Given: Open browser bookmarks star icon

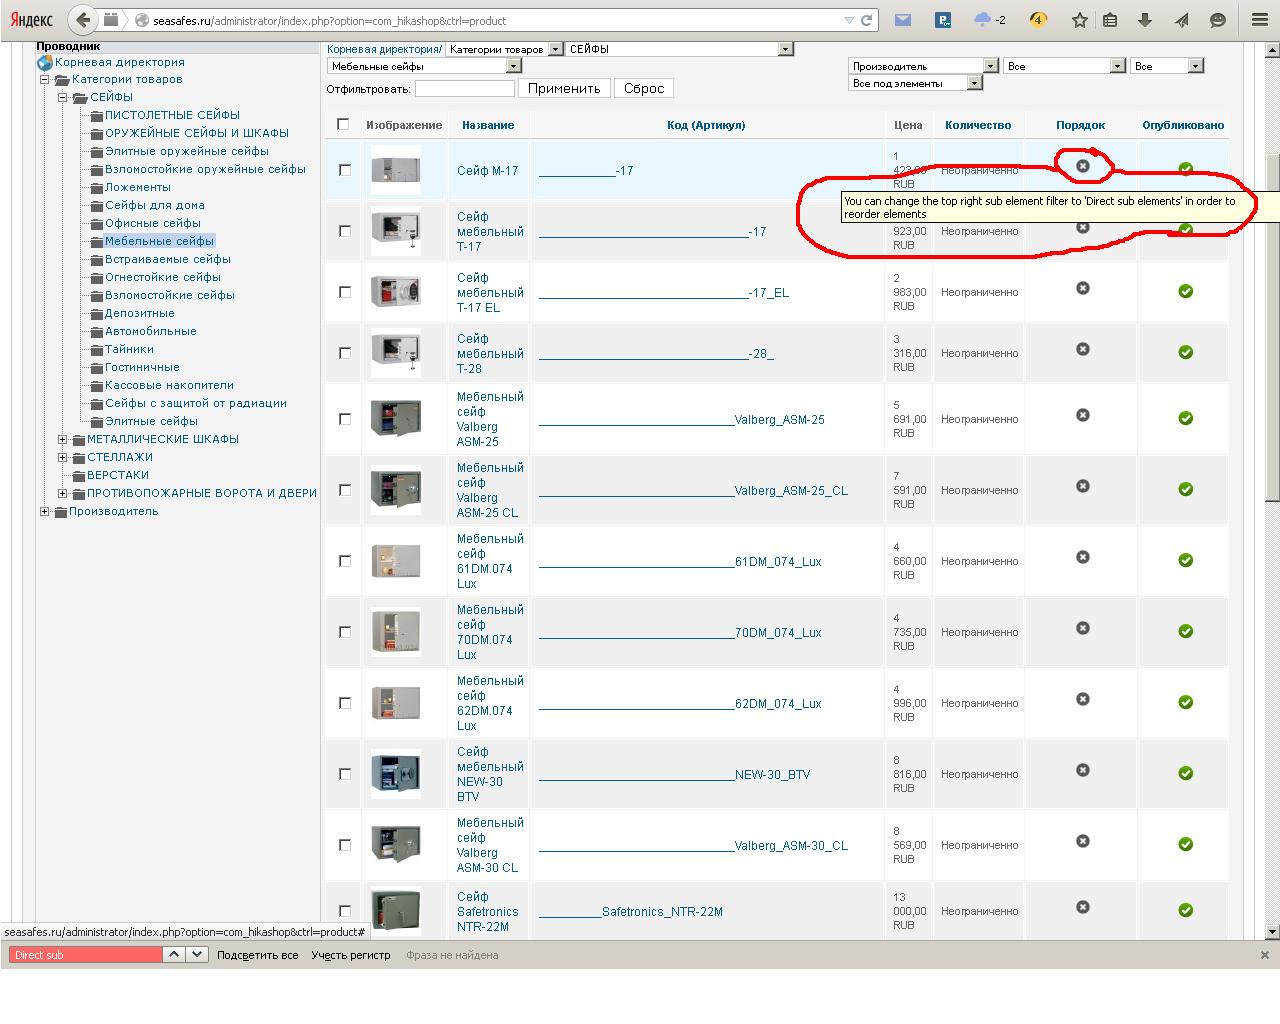Looking at the screenshot, I should [1079, 20].
